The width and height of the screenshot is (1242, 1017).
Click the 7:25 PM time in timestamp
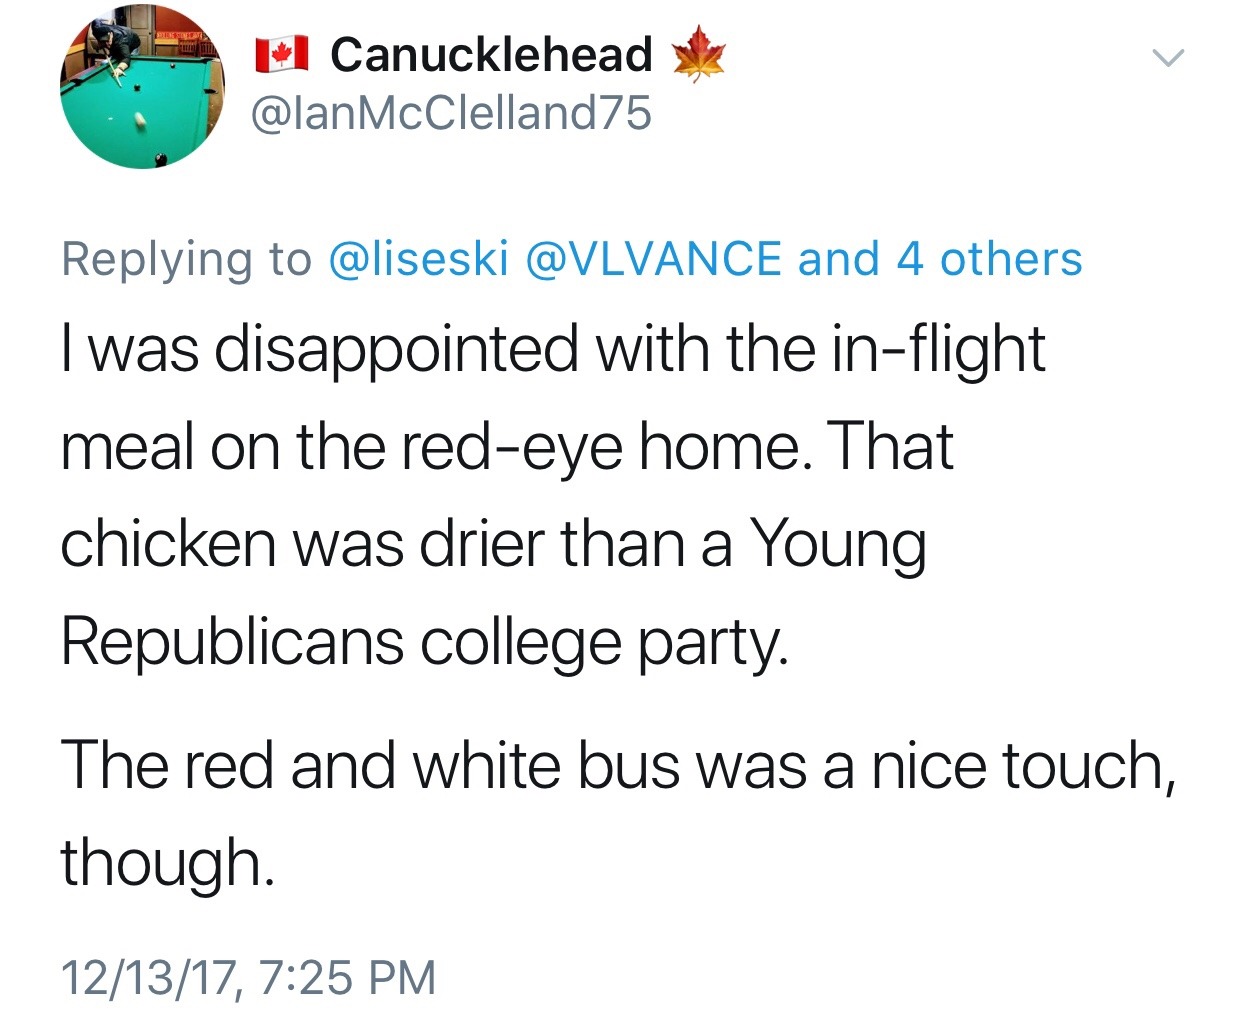pos(347,977)
